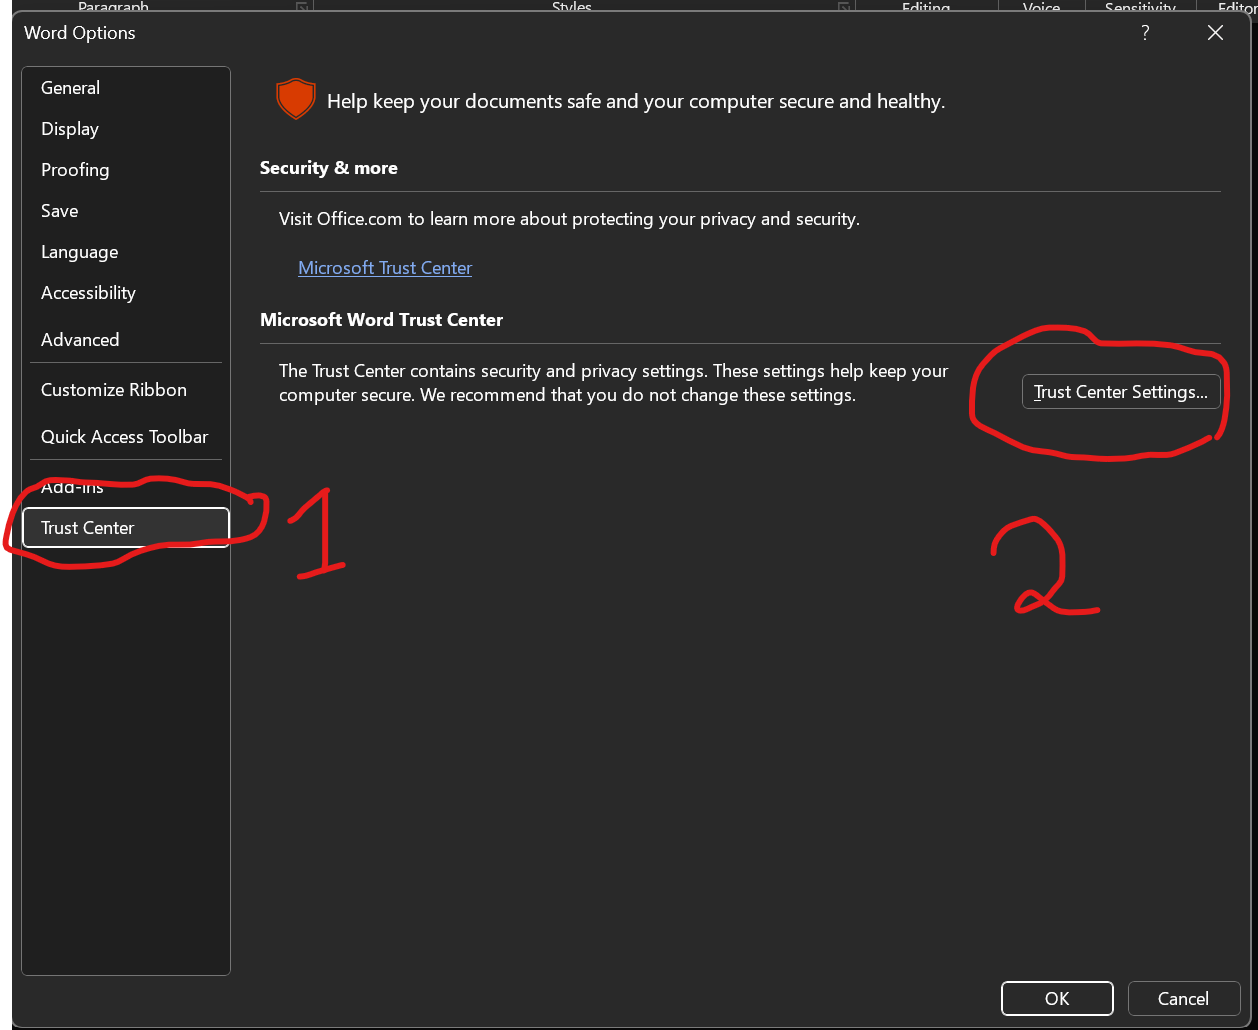Click the Editor icon in the ribbon
This screenshot has width=1258, height=1030.
click(x=1240, y=7)
